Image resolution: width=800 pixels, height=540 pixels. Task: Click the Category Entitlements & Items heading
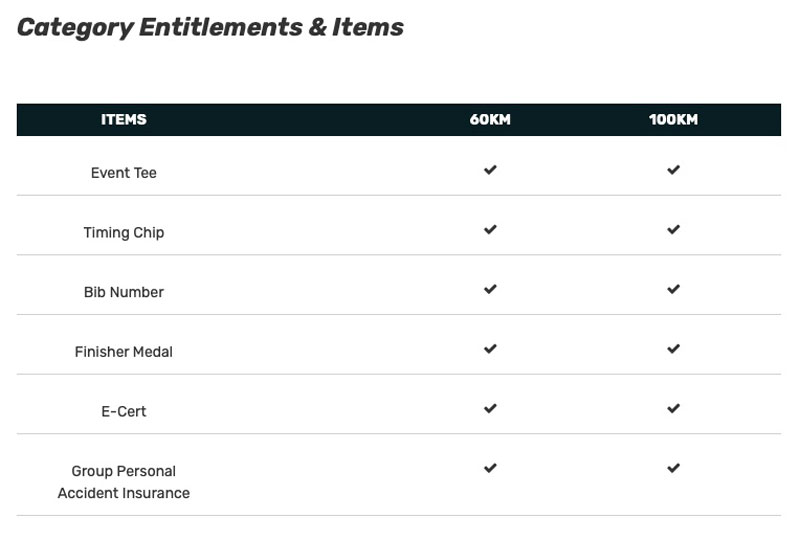click(x=210, y=27)
